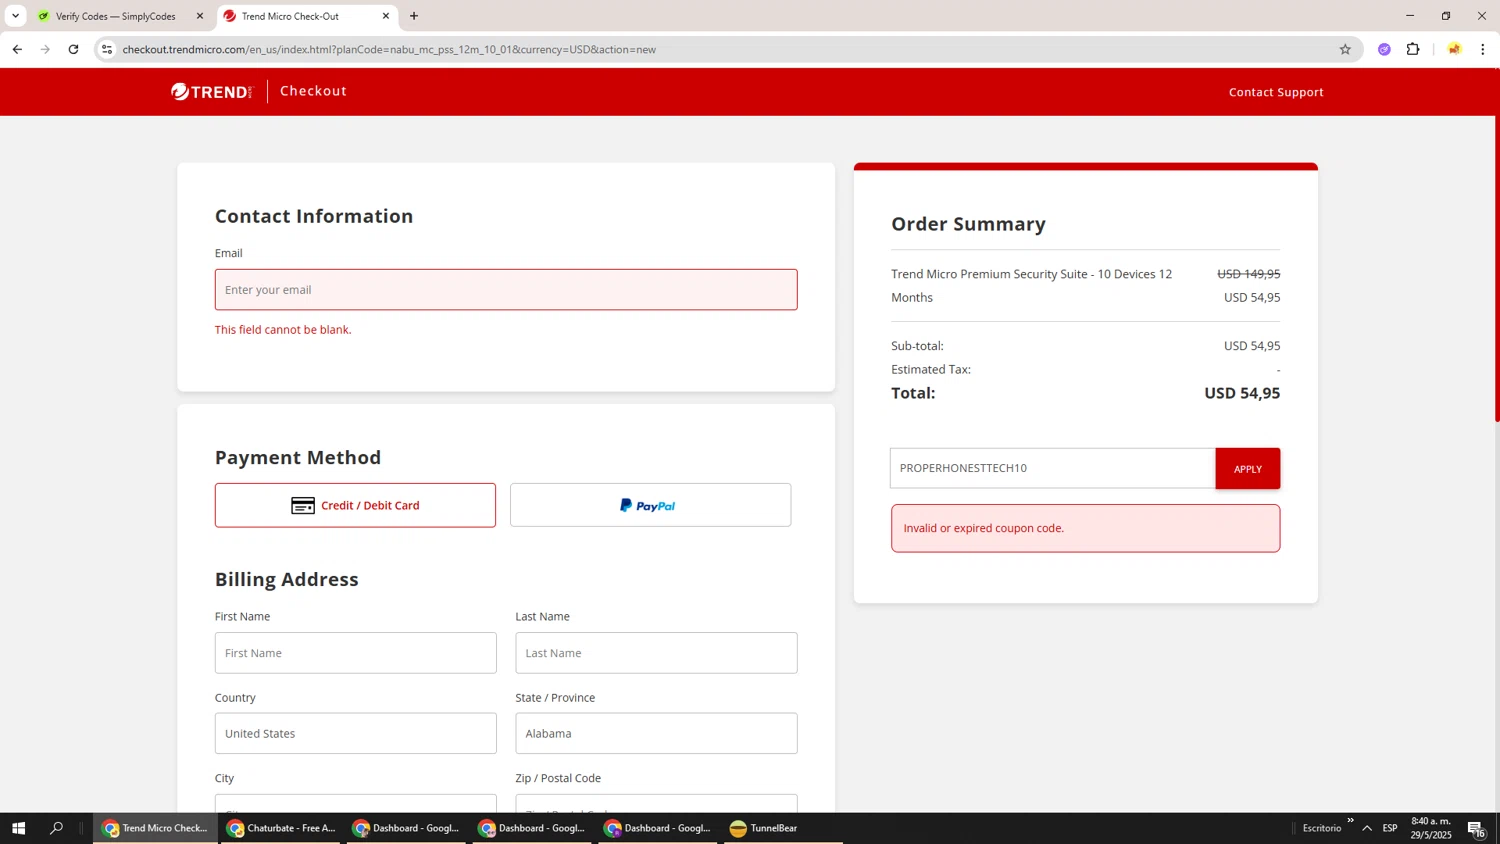Show hidden system tray icons chevron
Viewport: 1500px width, 844px height.
[1367, 828]
